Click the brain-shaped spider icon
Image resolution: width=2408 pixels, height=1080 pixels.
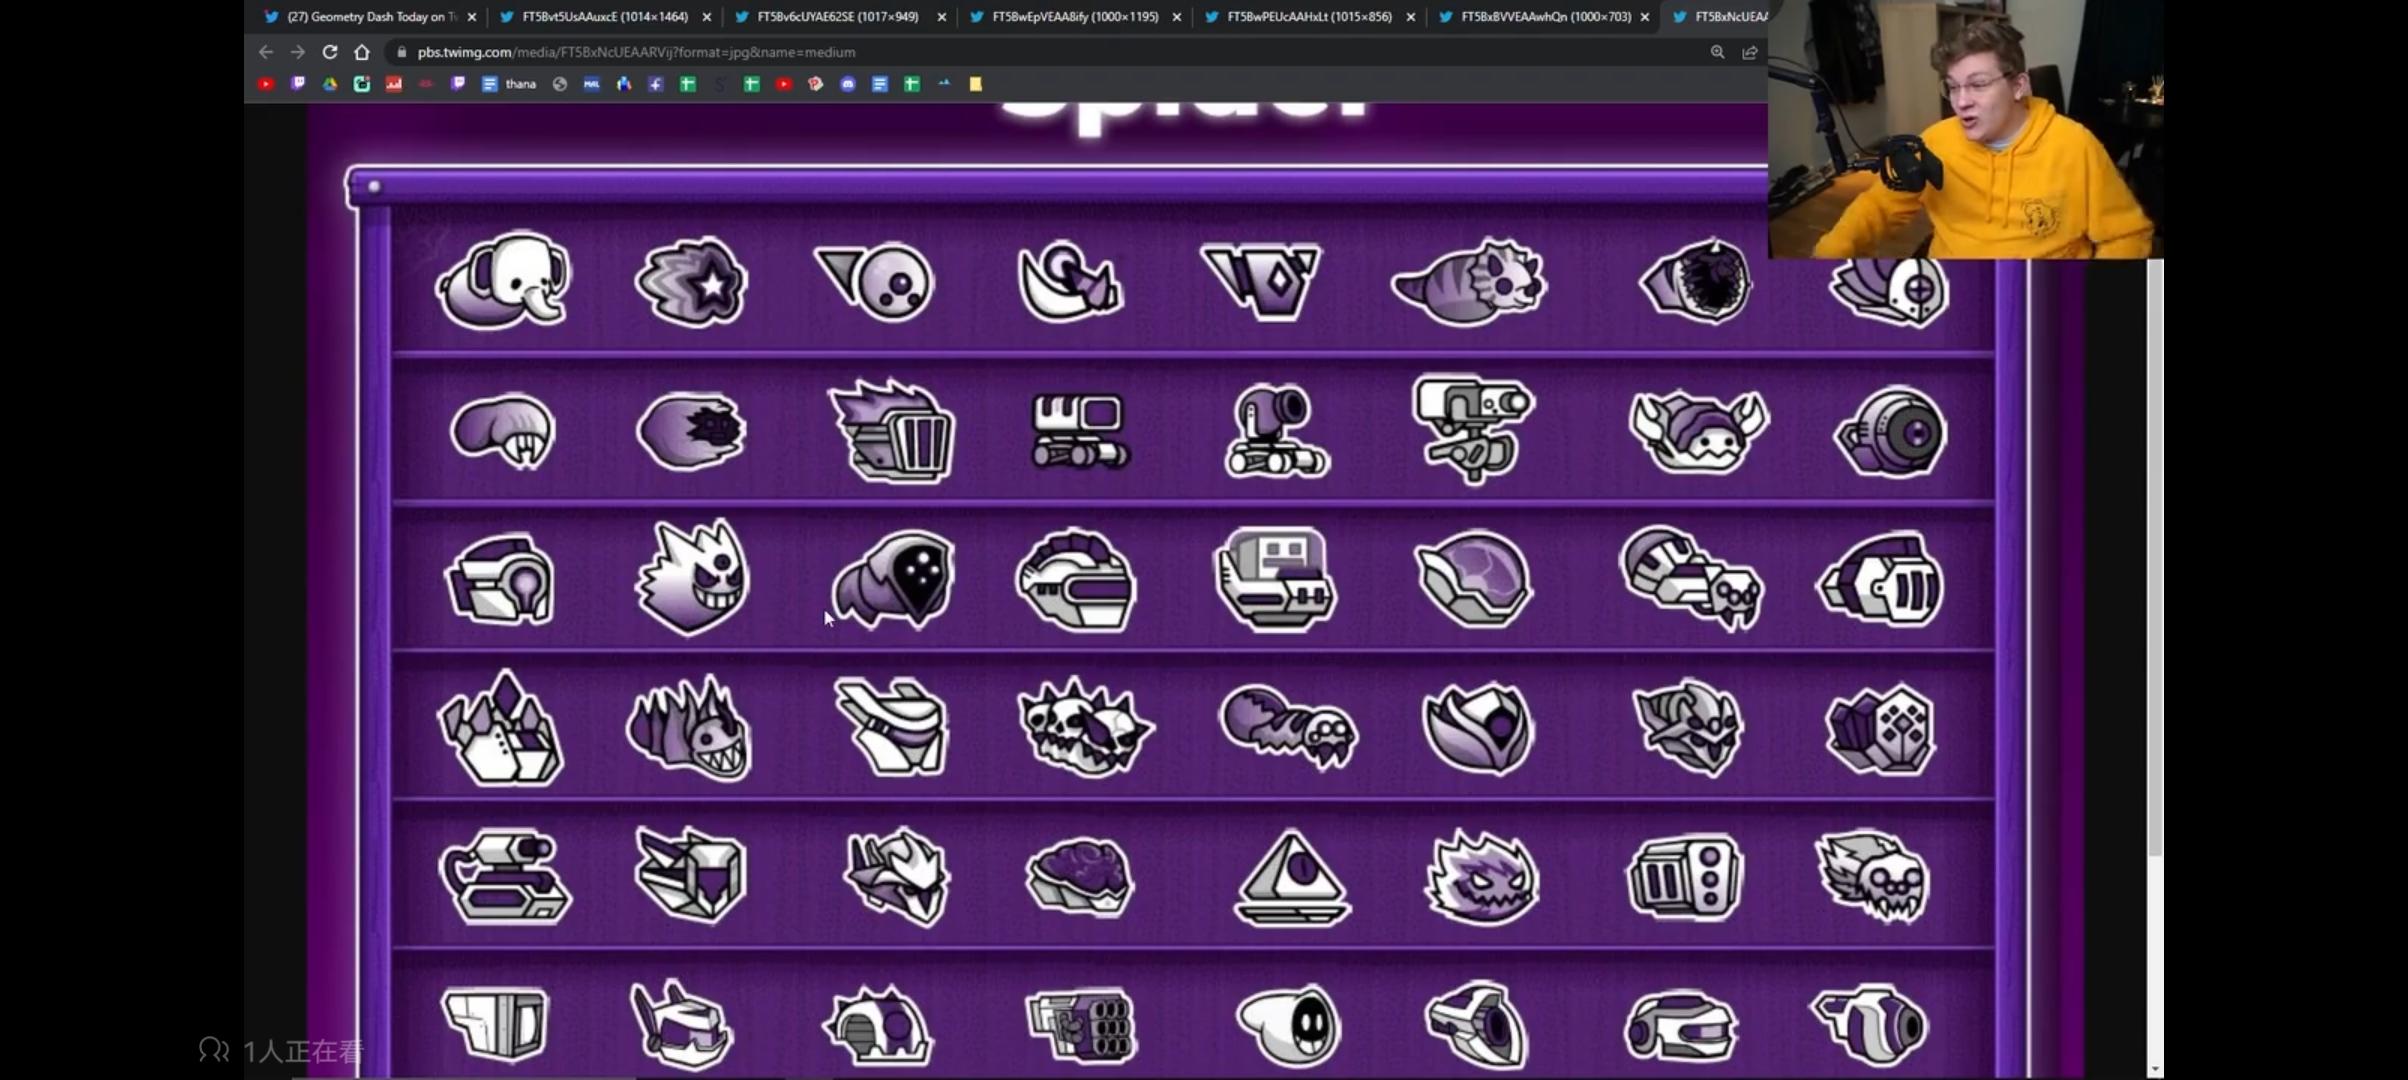(x=1080, y=878)
